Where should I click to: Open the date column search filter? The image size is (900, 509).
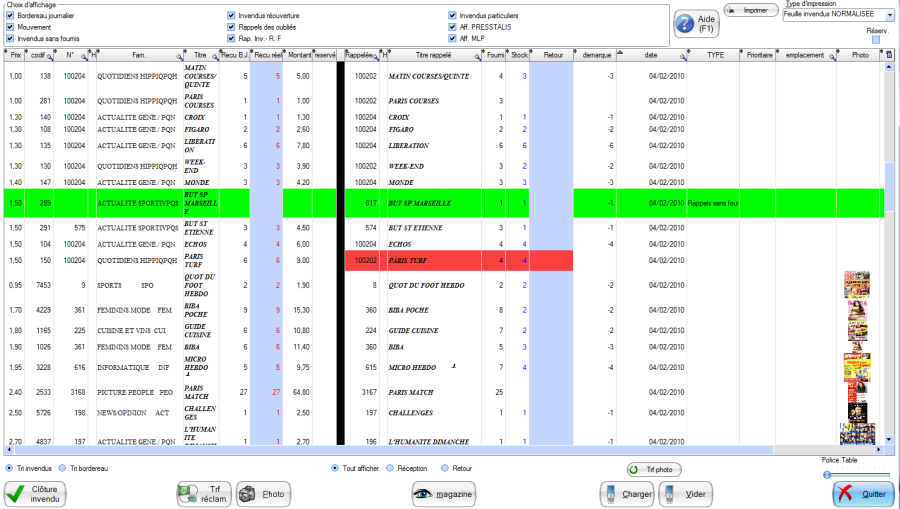681,56
